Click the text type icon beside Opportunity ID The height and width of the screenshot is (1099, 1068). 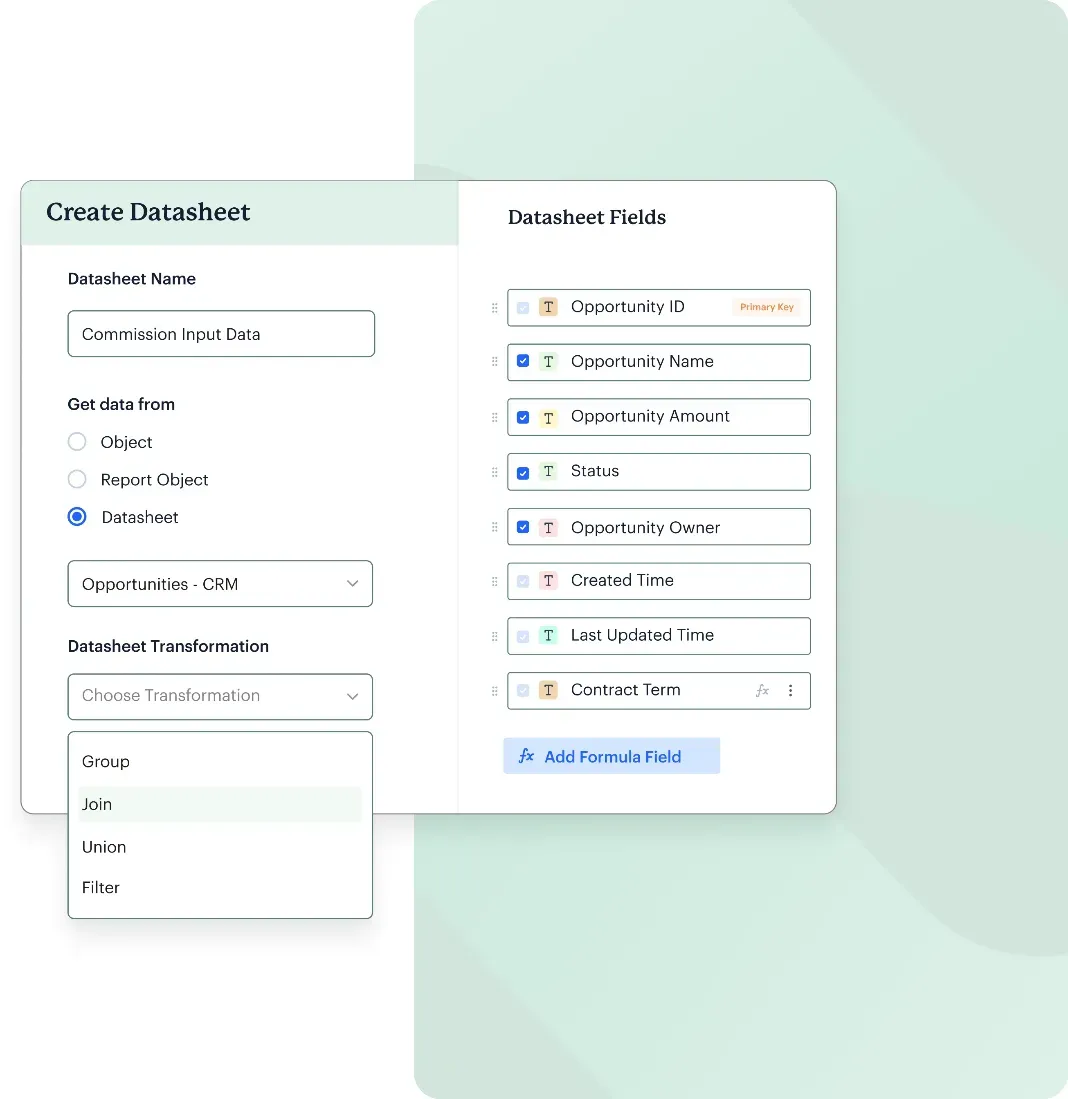click(x=547, y=307)
